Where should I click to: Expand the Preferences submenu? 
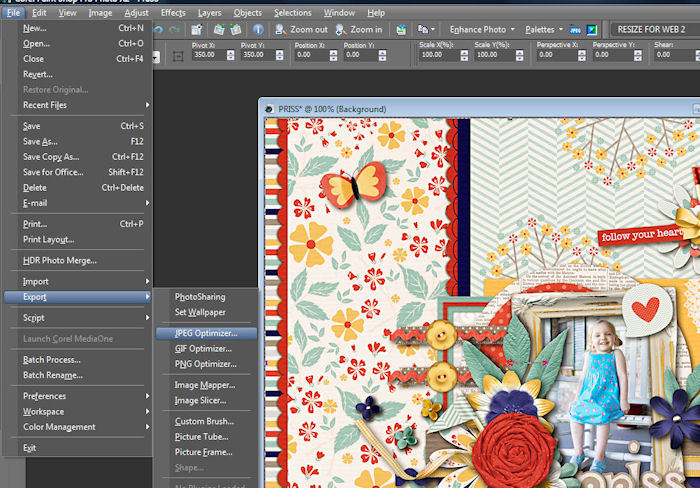[x=78, y=396]
